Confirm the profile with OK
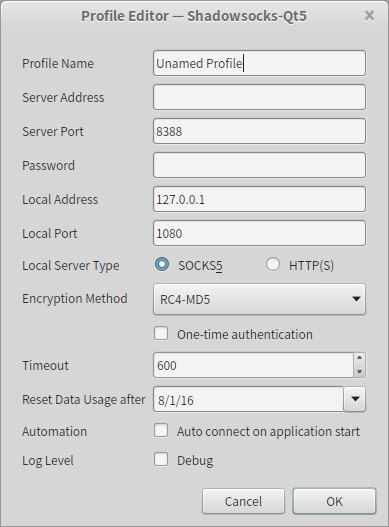389x527 pixels. coord(334,501)
